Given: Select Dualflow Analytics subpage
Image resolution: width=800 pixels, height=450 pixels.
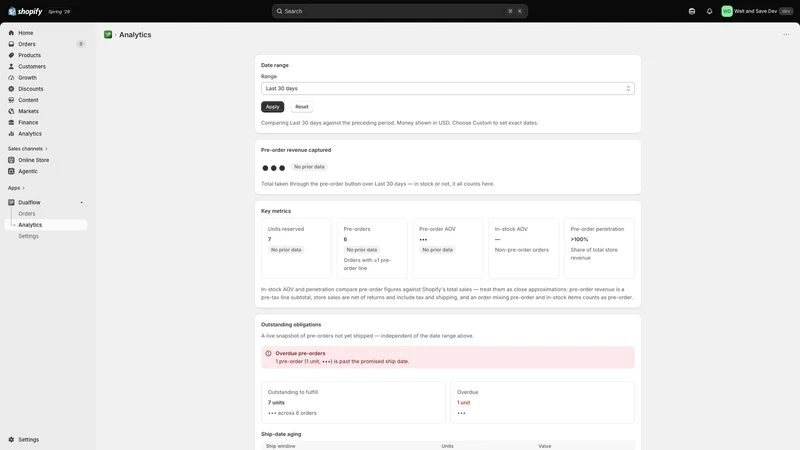Looking at the screenshot, I should click(x=45, y=225).
